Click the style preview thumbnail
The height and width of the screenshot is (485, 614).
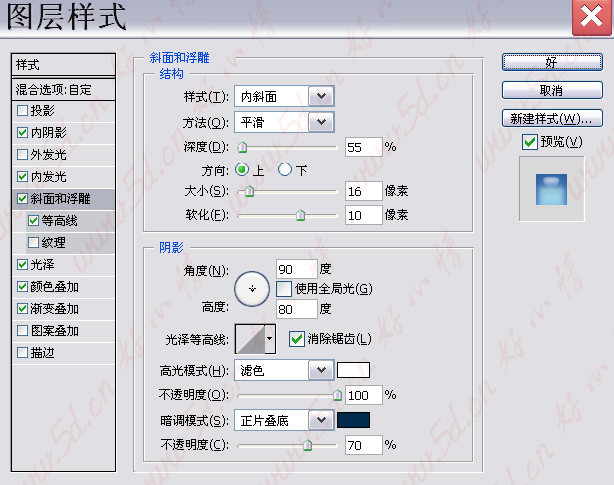point(551,189)
